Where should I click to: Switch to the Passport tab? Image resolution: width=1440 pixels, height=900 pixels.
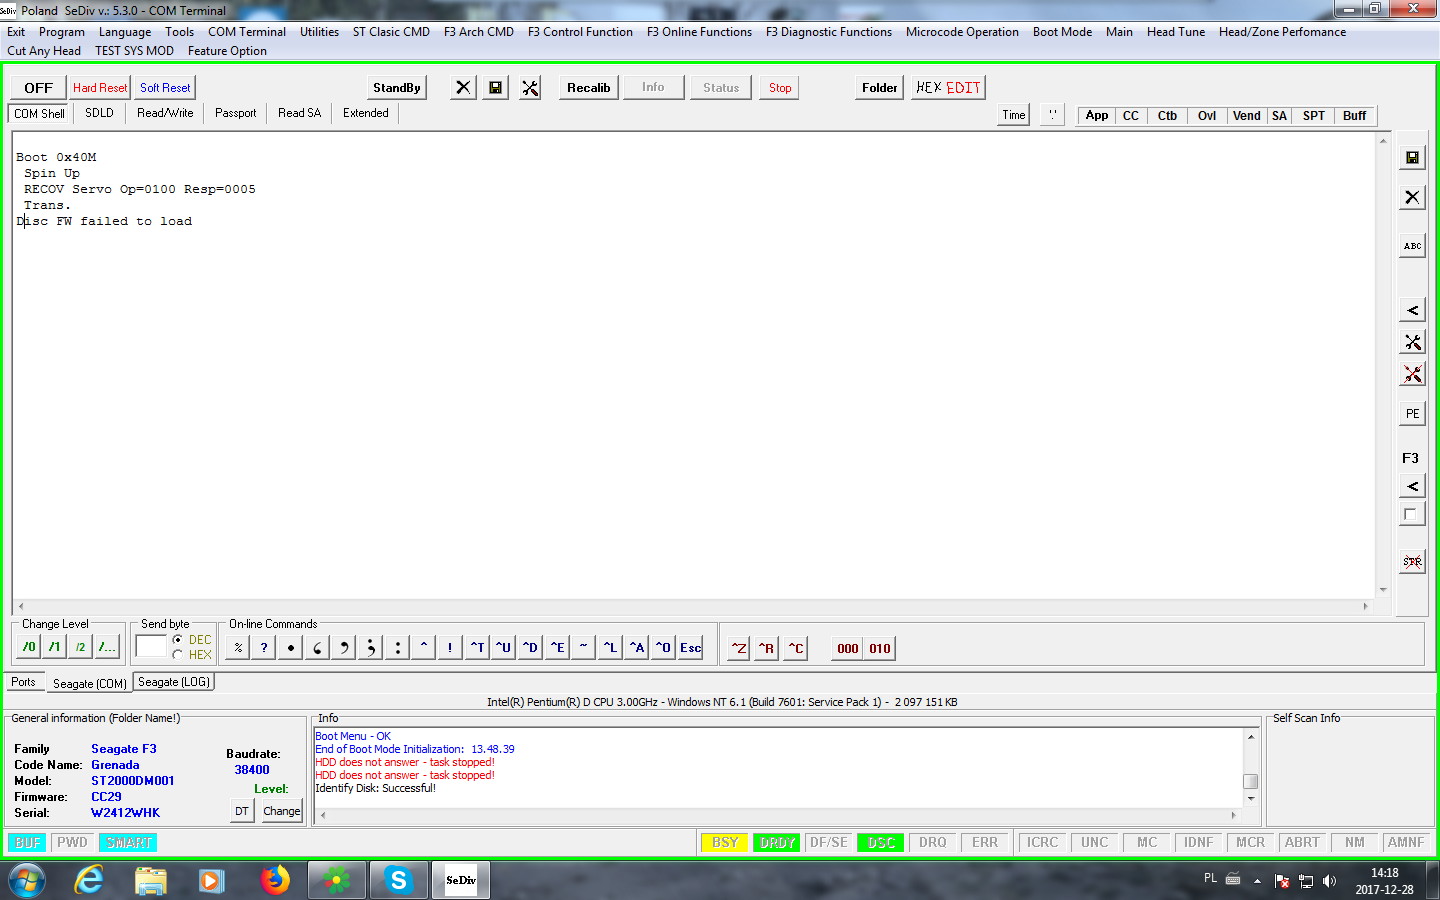tap(235, 113)
